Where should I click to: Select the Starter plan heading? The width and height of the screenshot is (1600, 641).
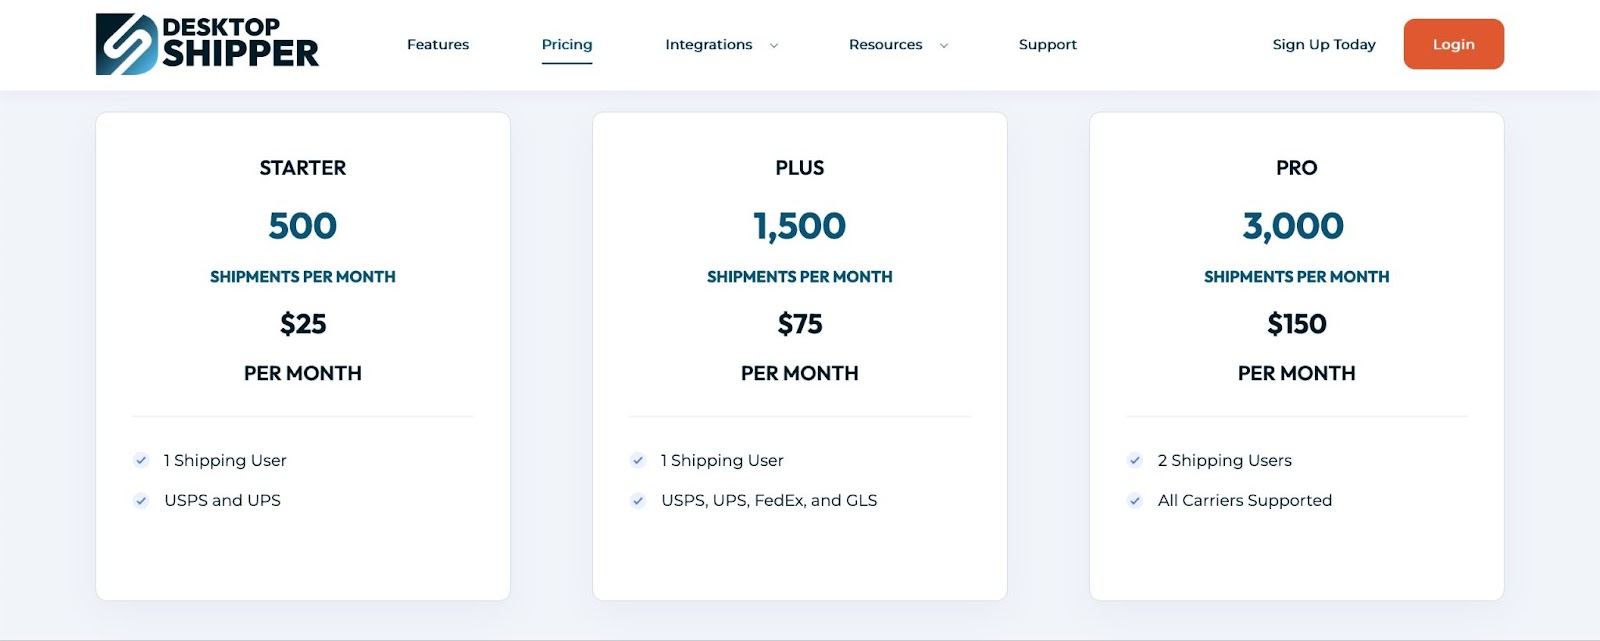point(303,168)
